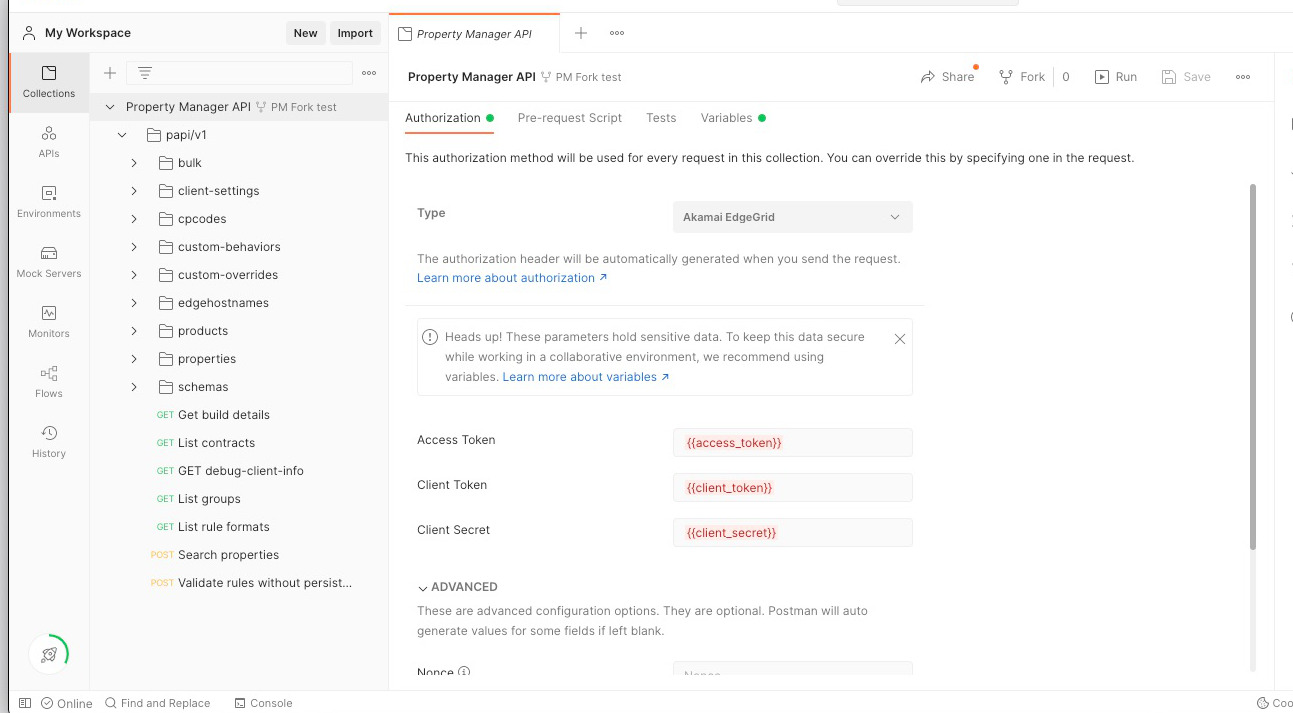Viewport: 1293px width, 713px height.
Task: Expand the custom-behaviors folder
Action: click(x=134, y=247)
